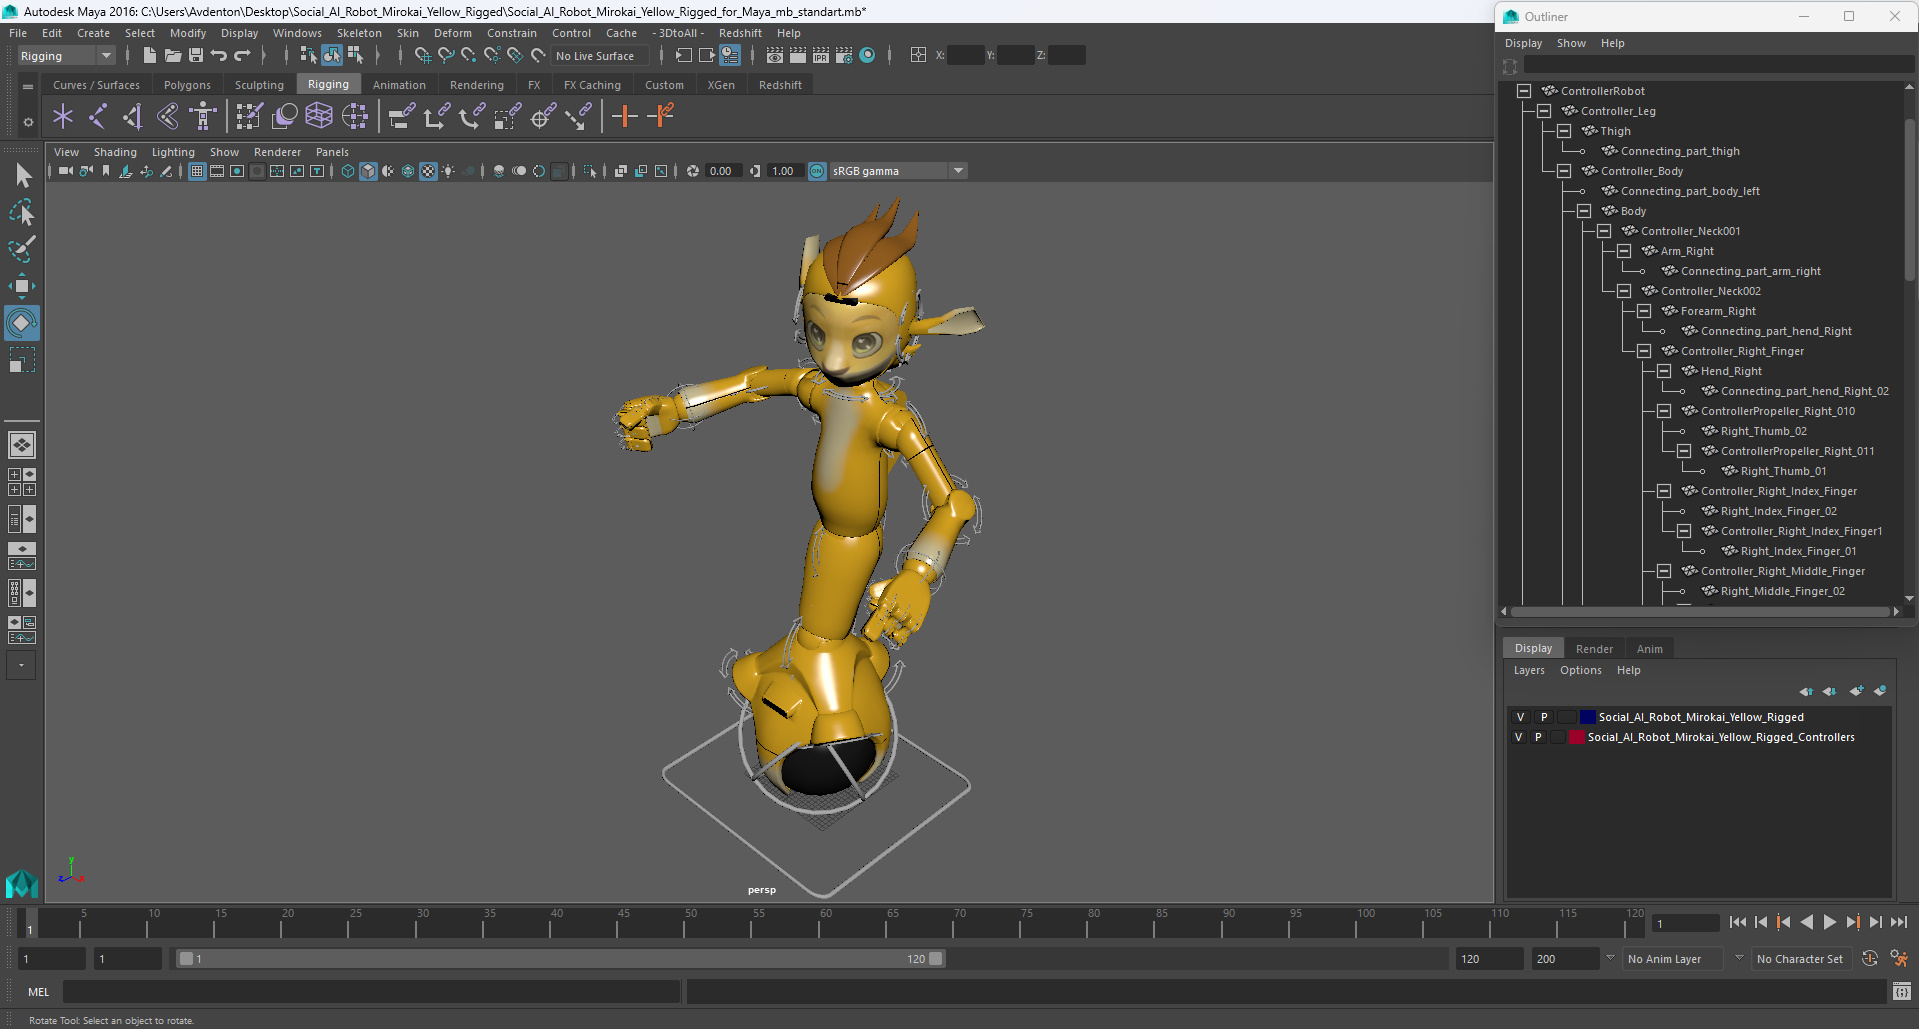This screenshot has width=1919, height=1029.
Task: Open the Script Editor icon
Action: pos(1902,992)
